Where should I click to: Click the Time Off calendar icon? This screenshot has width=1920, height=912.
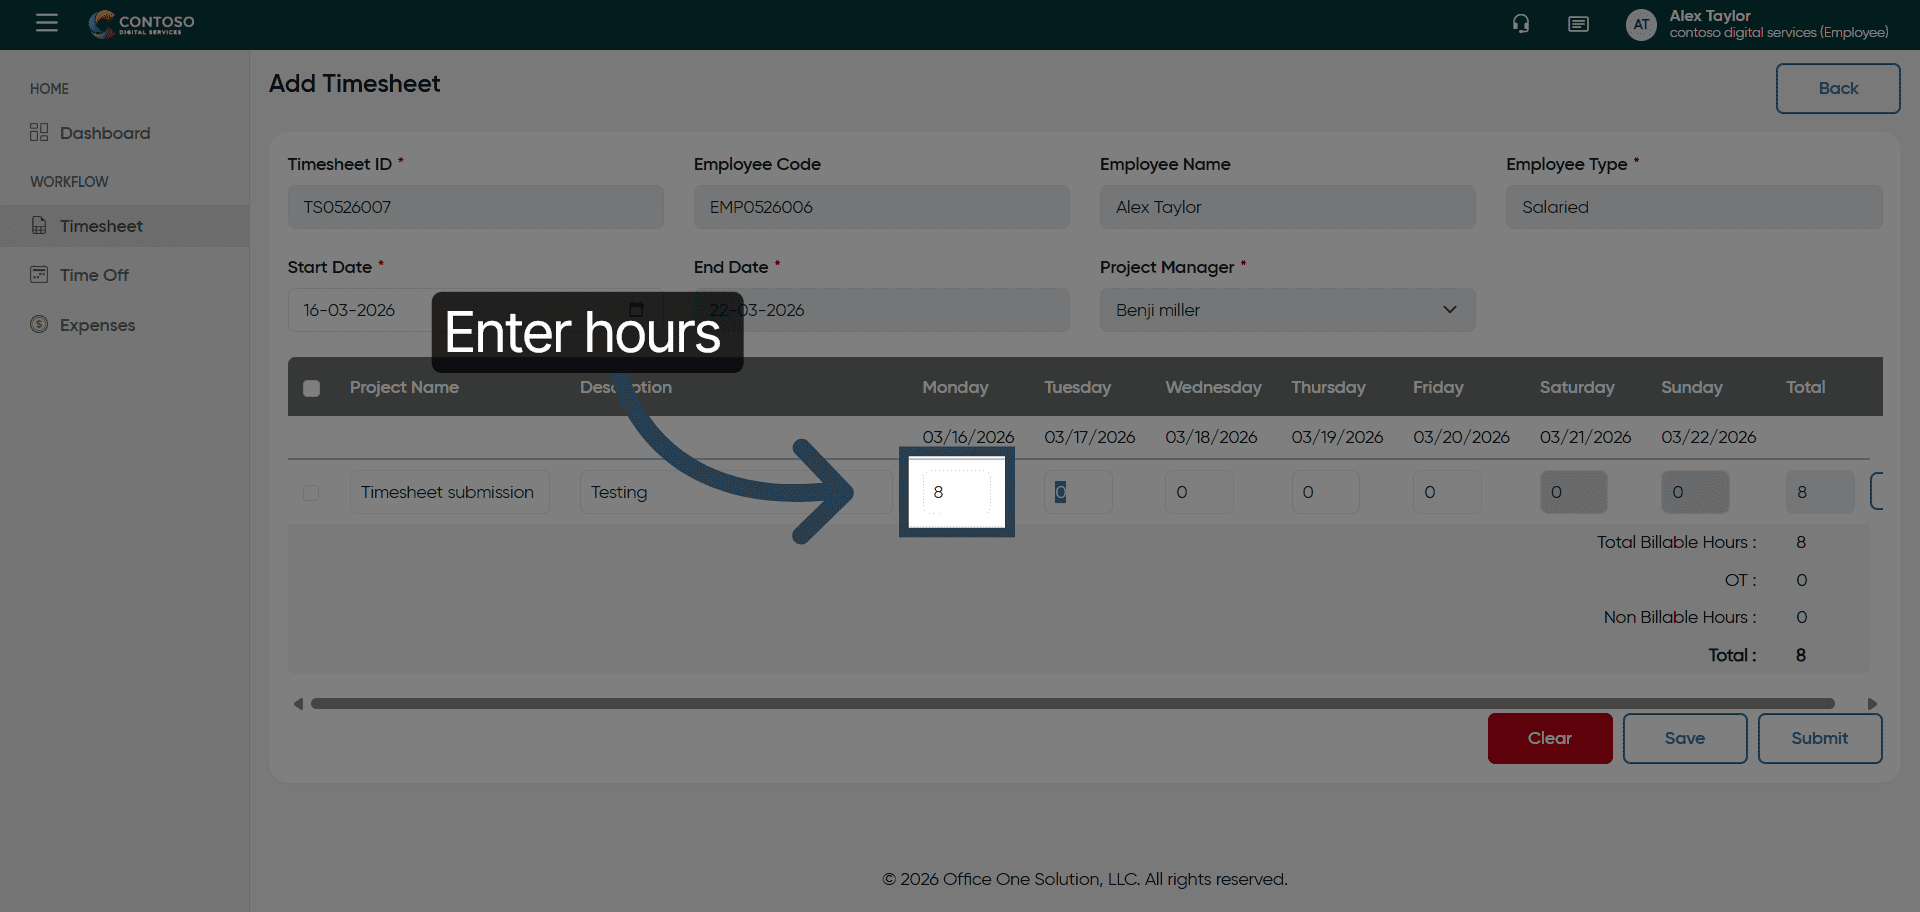click(39, 274)
